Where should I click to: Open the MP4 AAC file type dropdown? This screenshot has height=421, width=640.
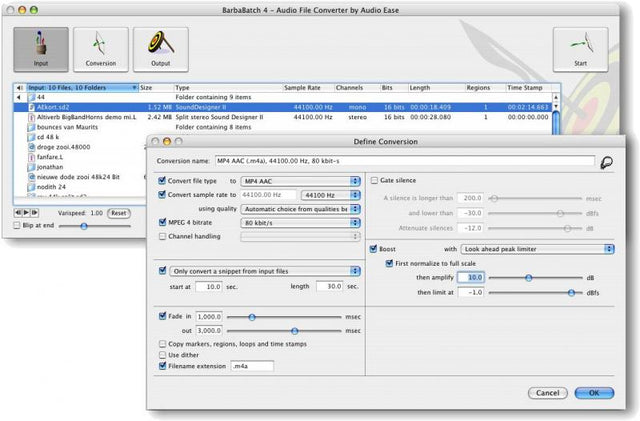coord(302,181)
